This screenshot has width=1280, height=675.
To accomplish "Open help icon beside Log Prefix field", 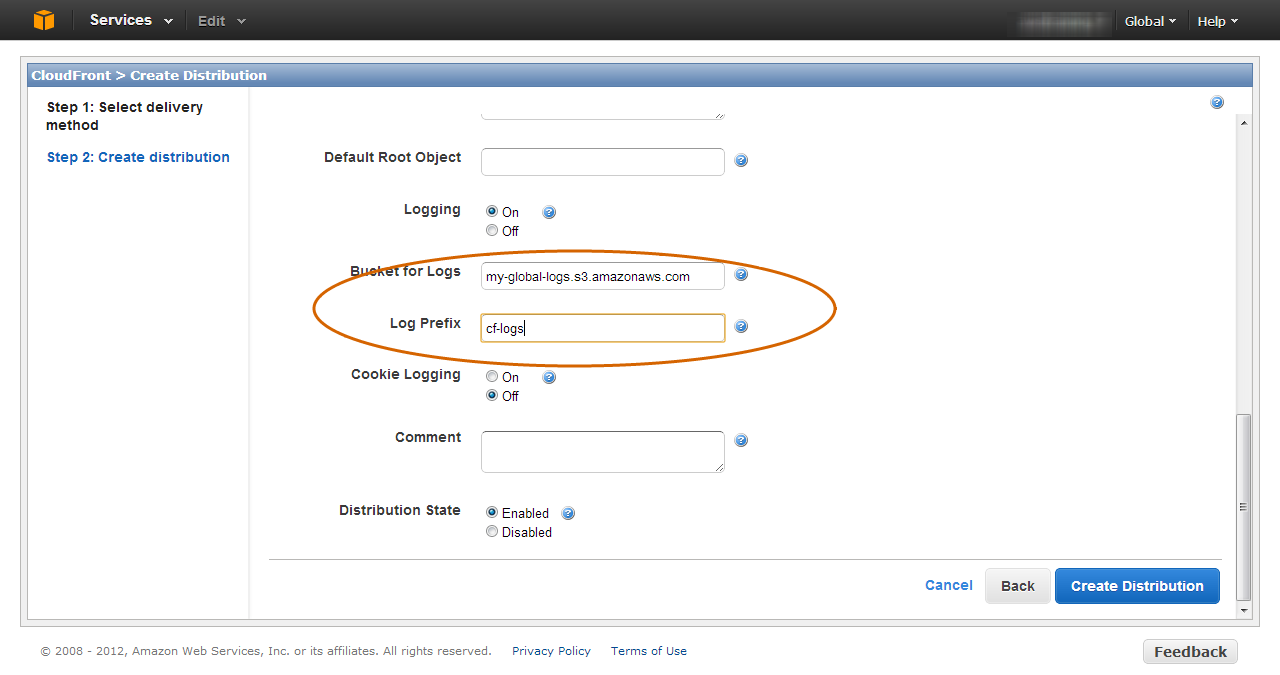I will (741, 327).
